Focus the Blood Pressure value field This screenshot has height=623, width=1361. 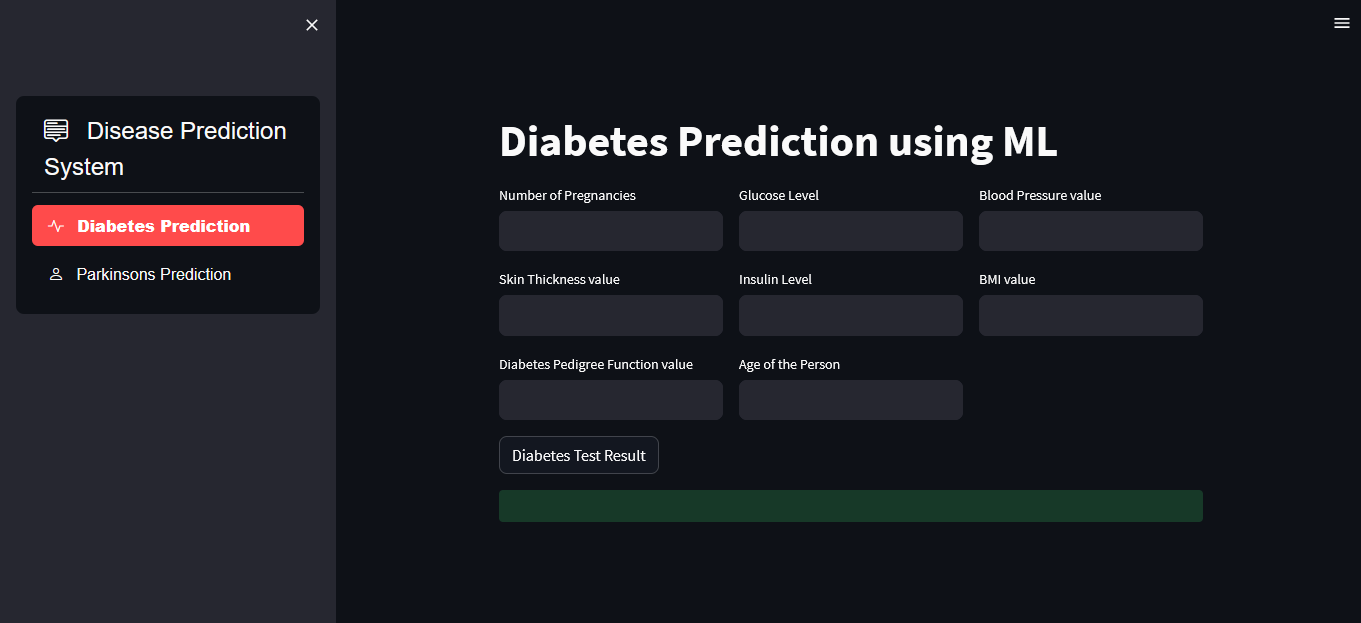pyautogui.click(x=1090, y=231)
